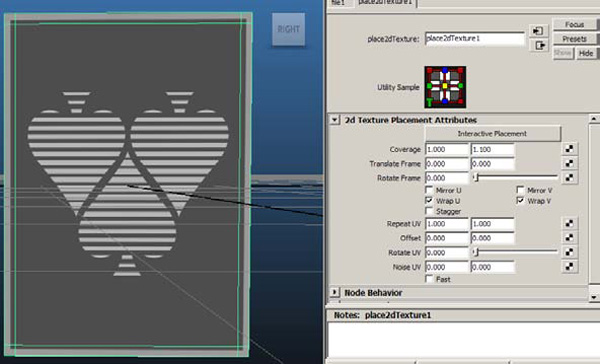Enable the Stagger checkbox
600x364 pixels.
coord(429,211)
